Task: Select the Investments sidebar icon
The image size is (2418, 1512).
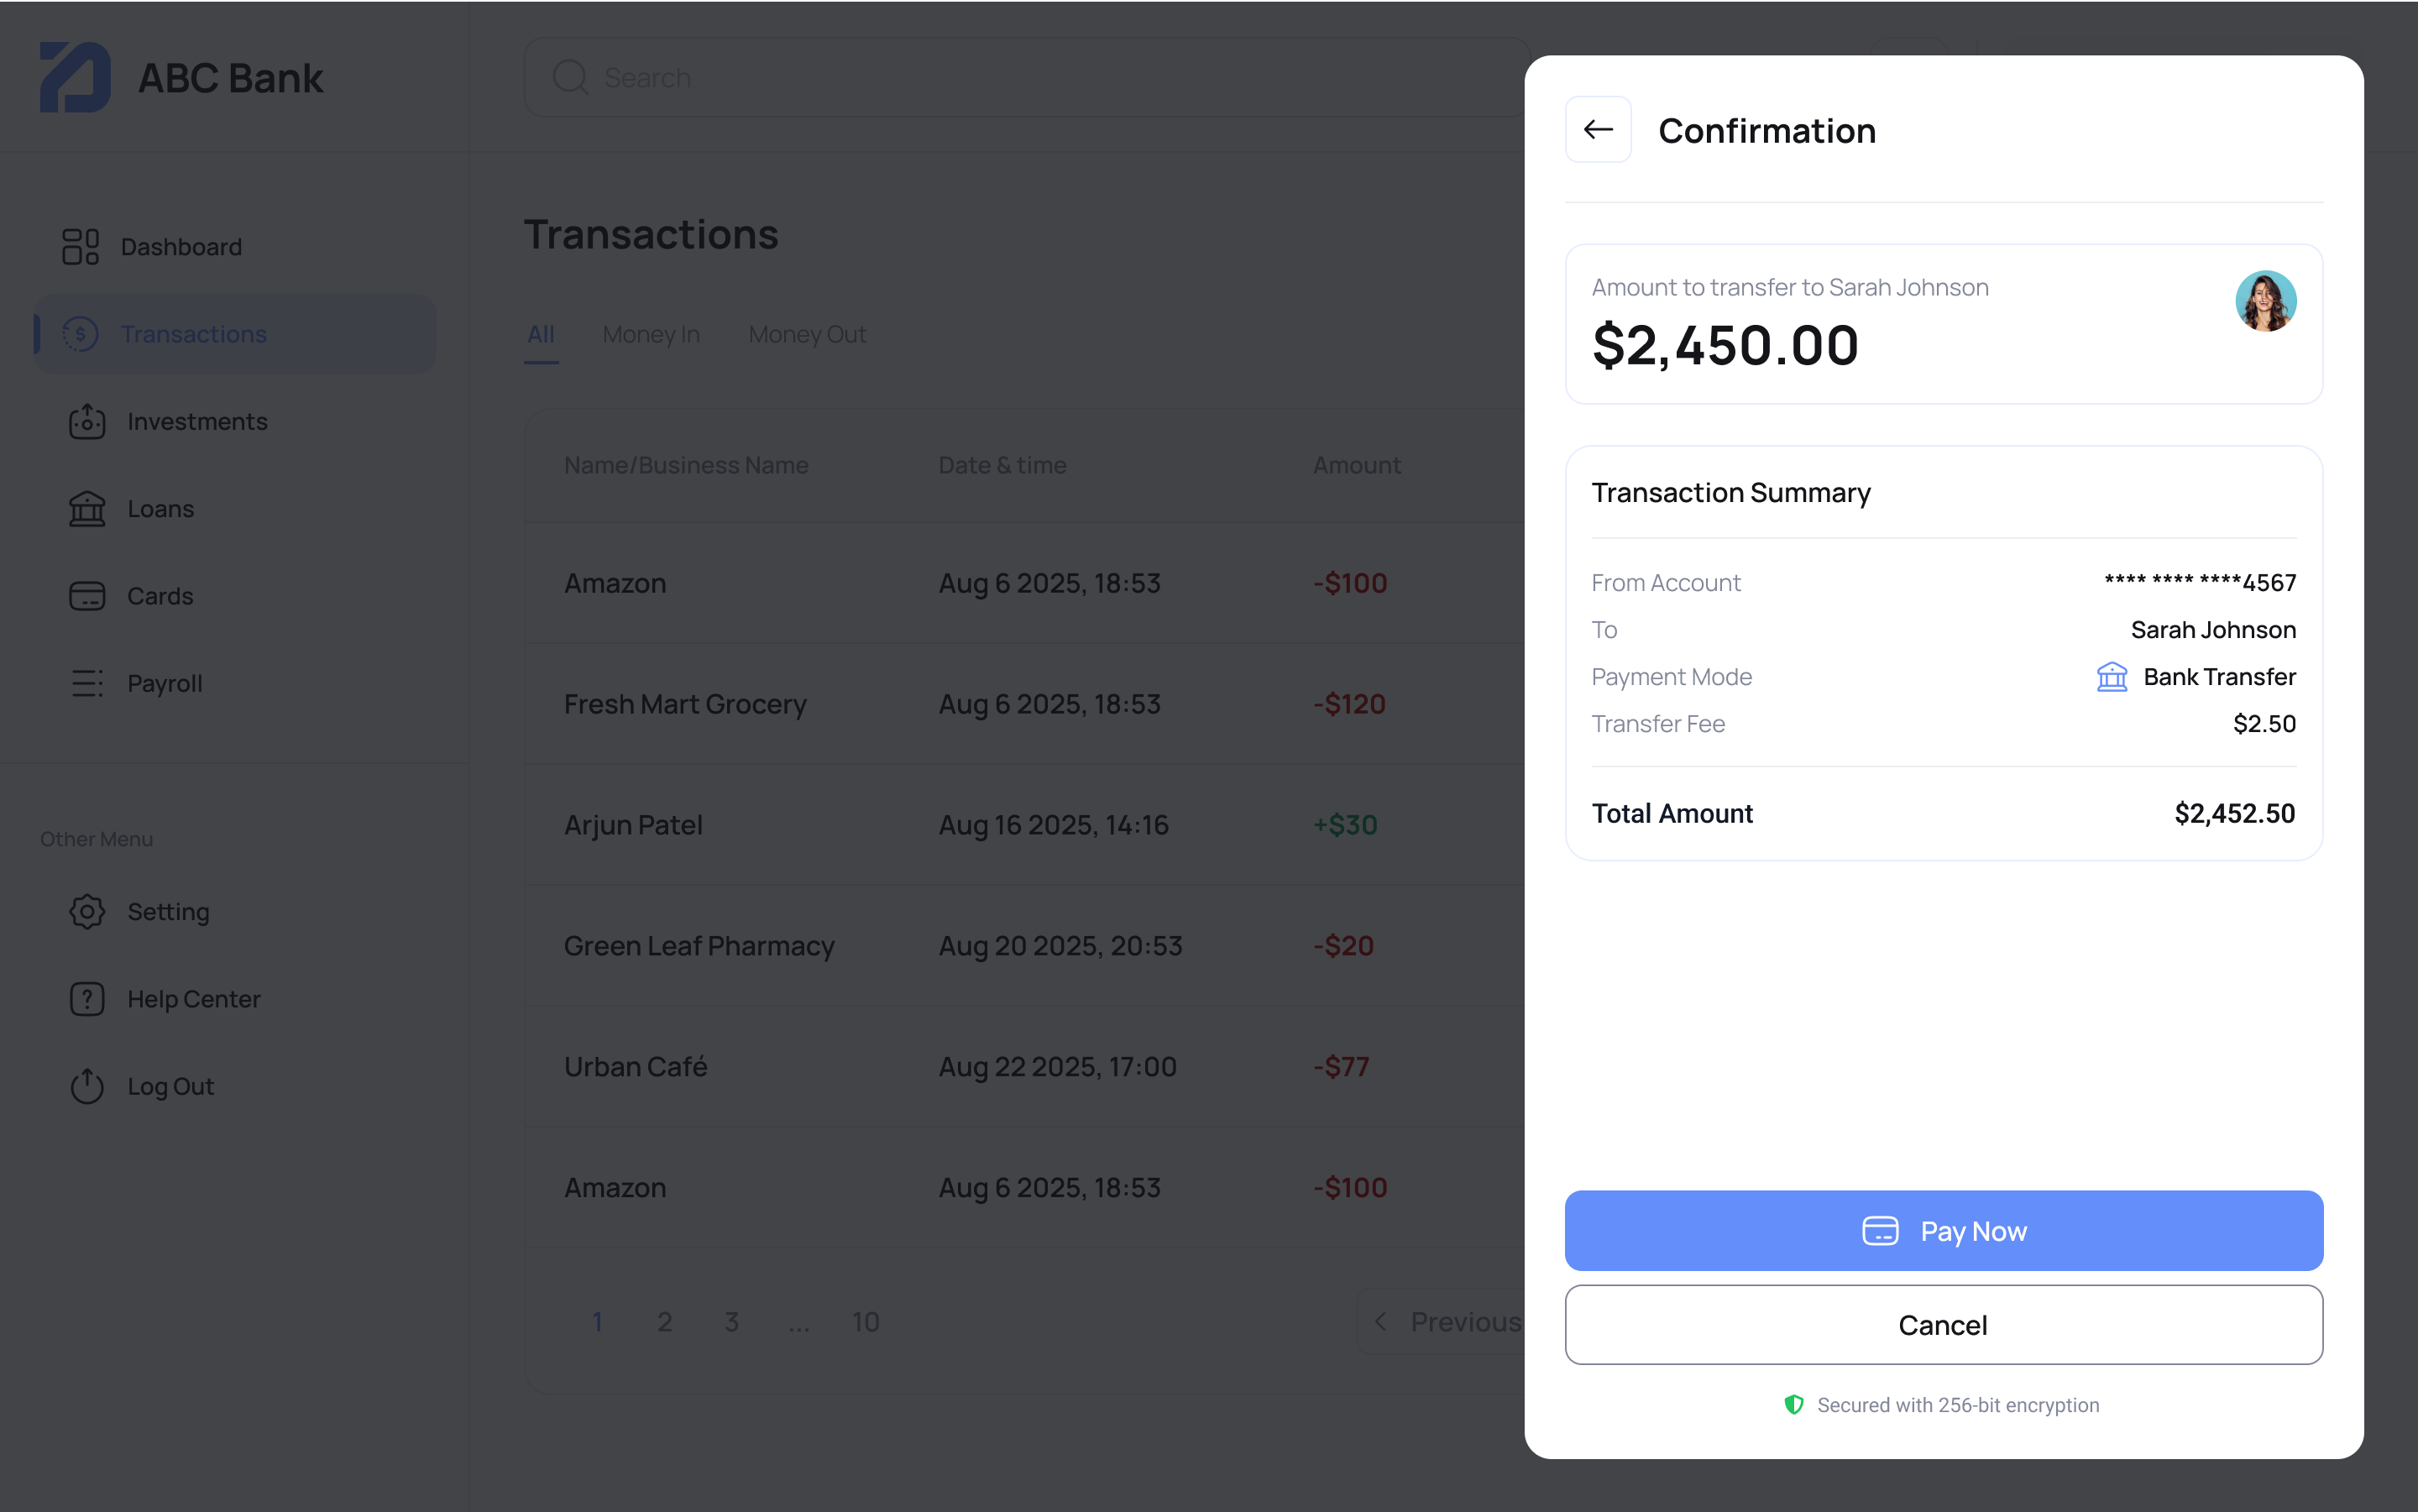Action: pos(87,421)
